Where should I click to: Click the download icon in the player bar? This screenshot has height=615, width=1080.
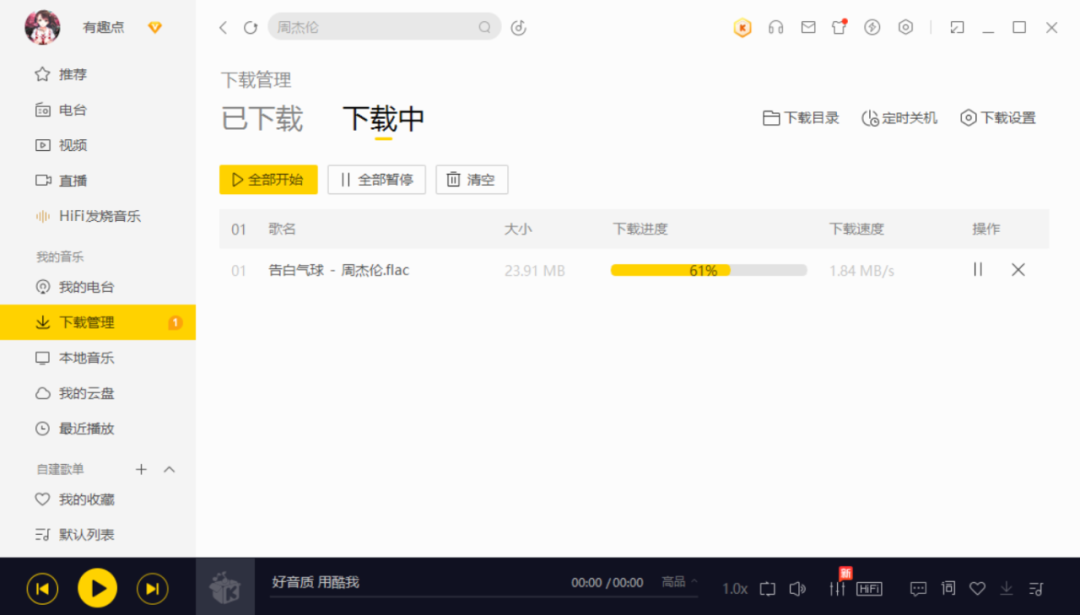[x=1006, y=588]
